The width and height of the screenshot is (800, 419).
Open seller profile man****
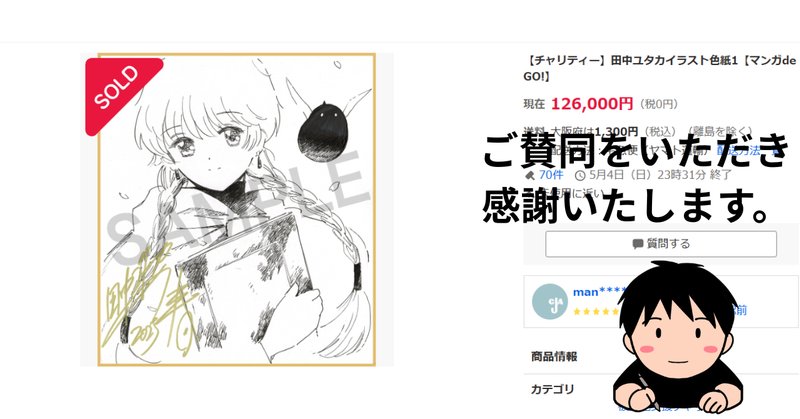pos(598,292)
